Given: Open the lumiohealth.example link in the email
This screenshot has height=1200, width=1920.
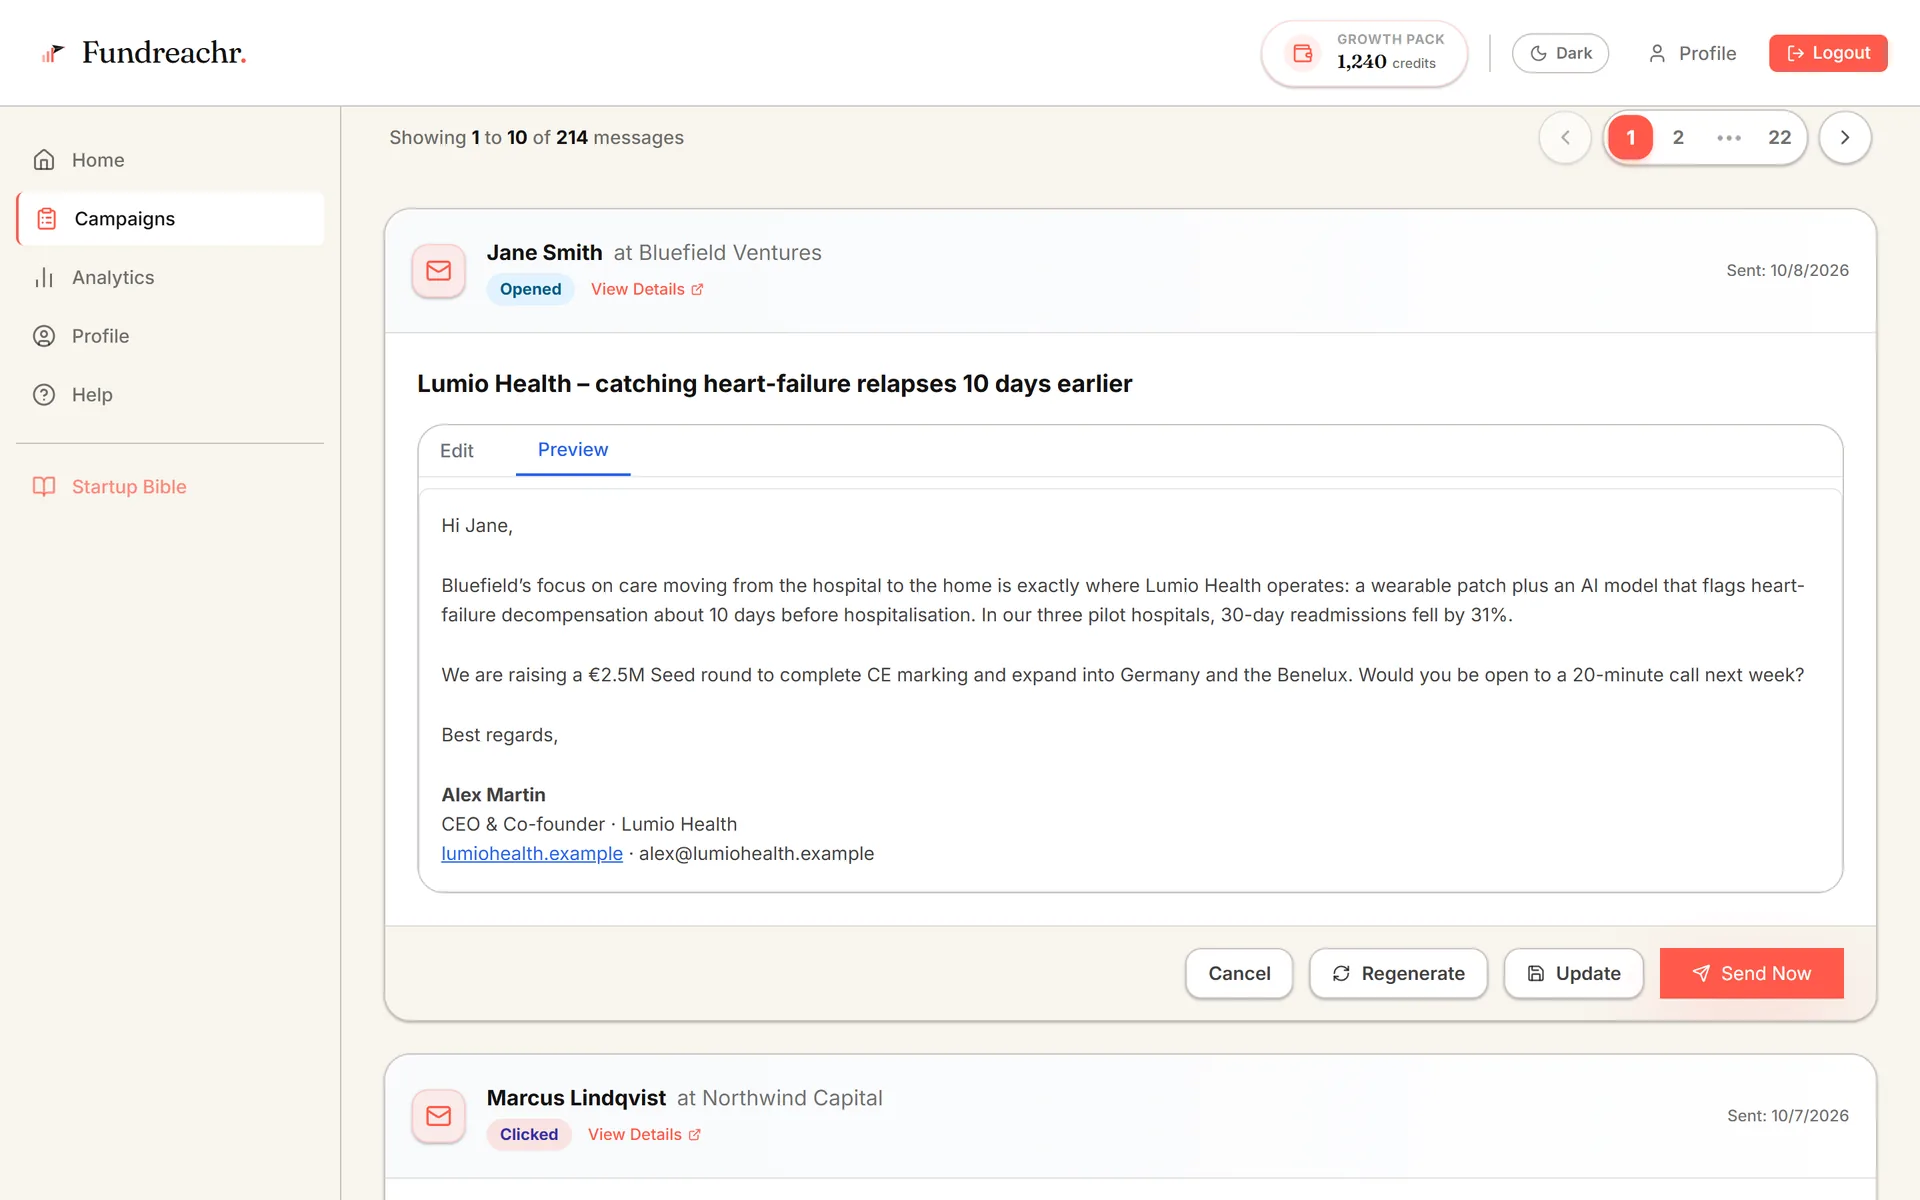Looking at the screenshot, I should click(x=532, y=854).
